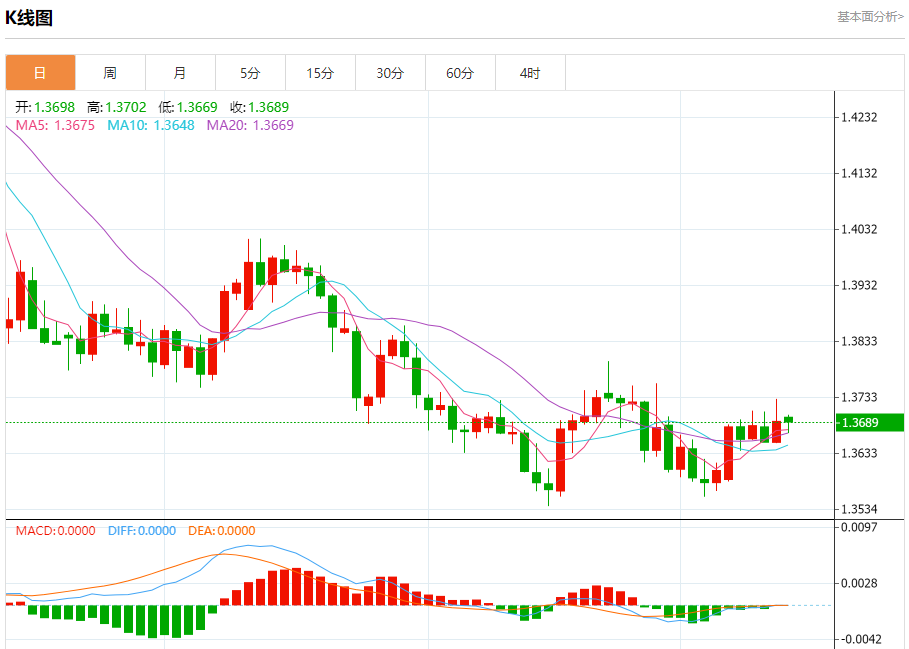Click the 1.3833 price axis label
Image resolution: width=909 pixels, height=649 pixels.
coord(859,341)
